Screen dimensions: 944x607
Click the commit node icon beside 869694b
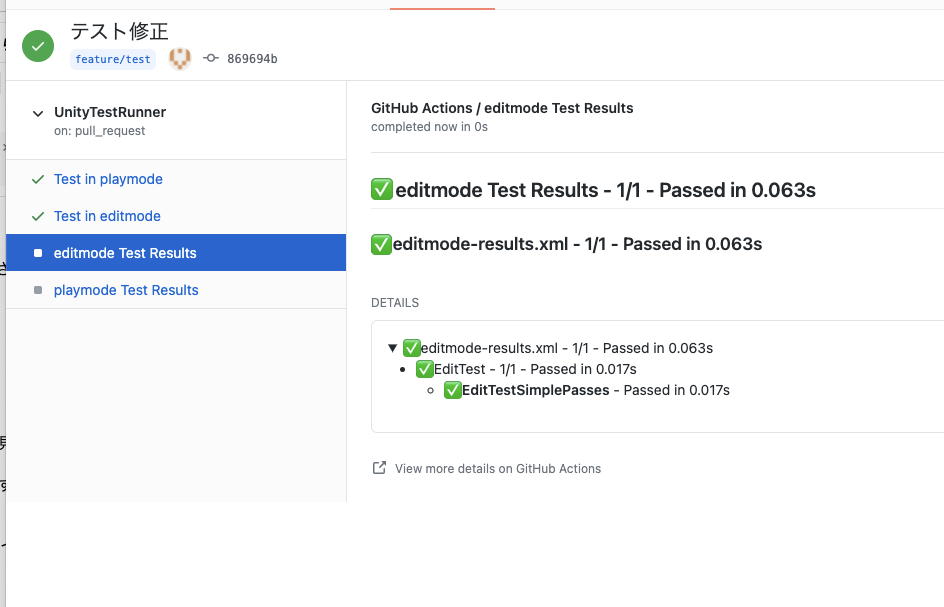pyautogui.click(x=211, y=59)
